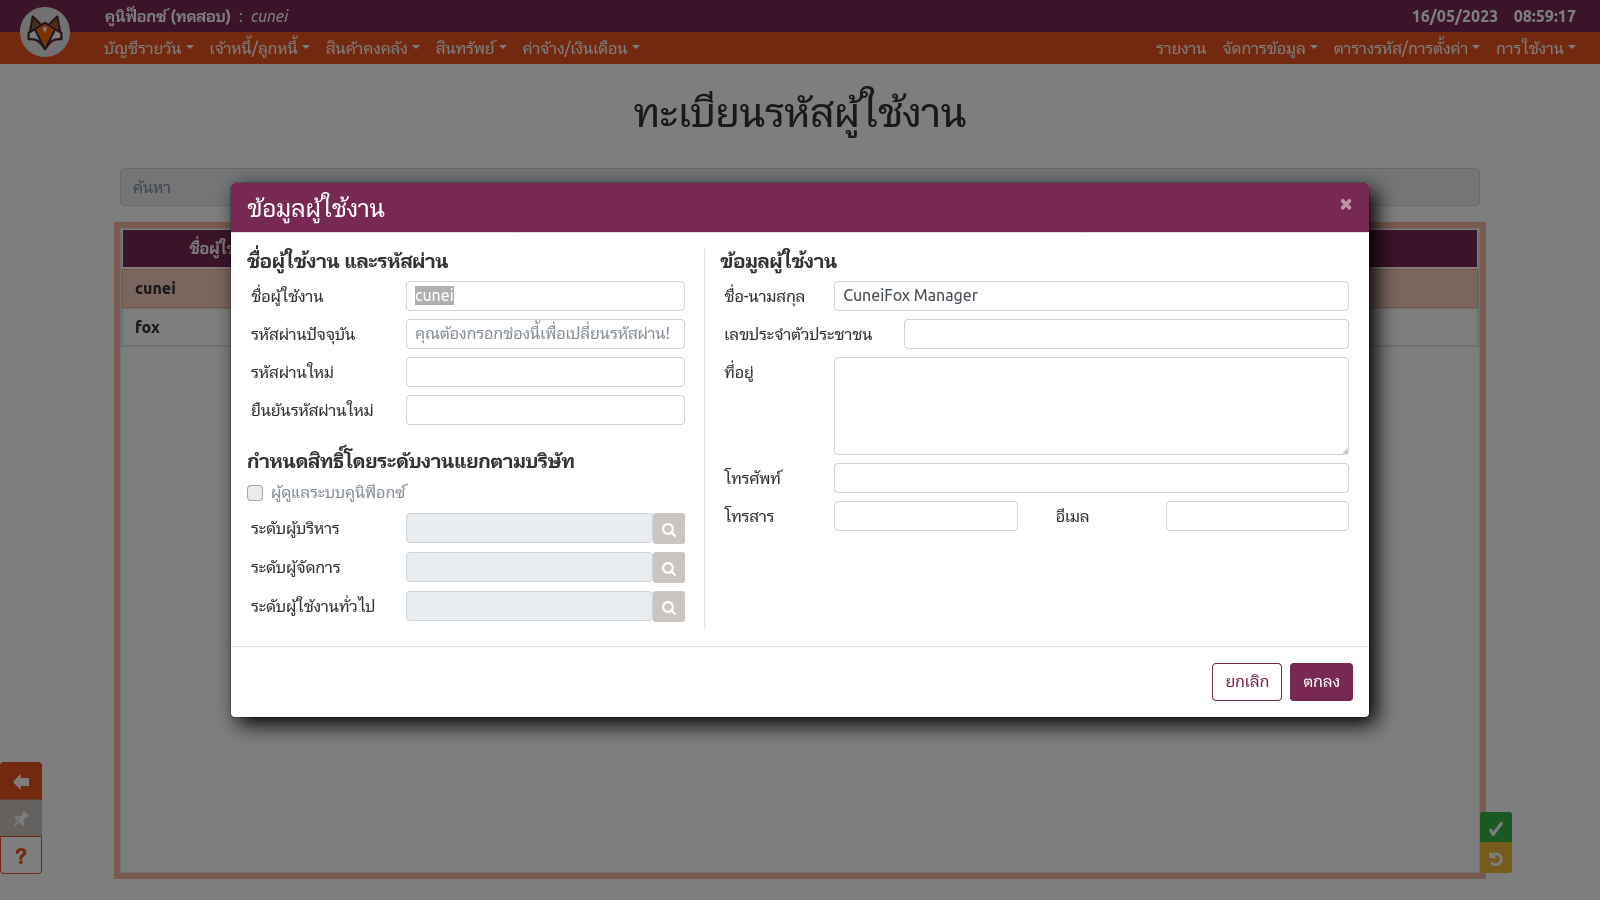
Task: Click the search icon beside ระดับผู้บริหาร field
Action: click(x=668, y=529)
